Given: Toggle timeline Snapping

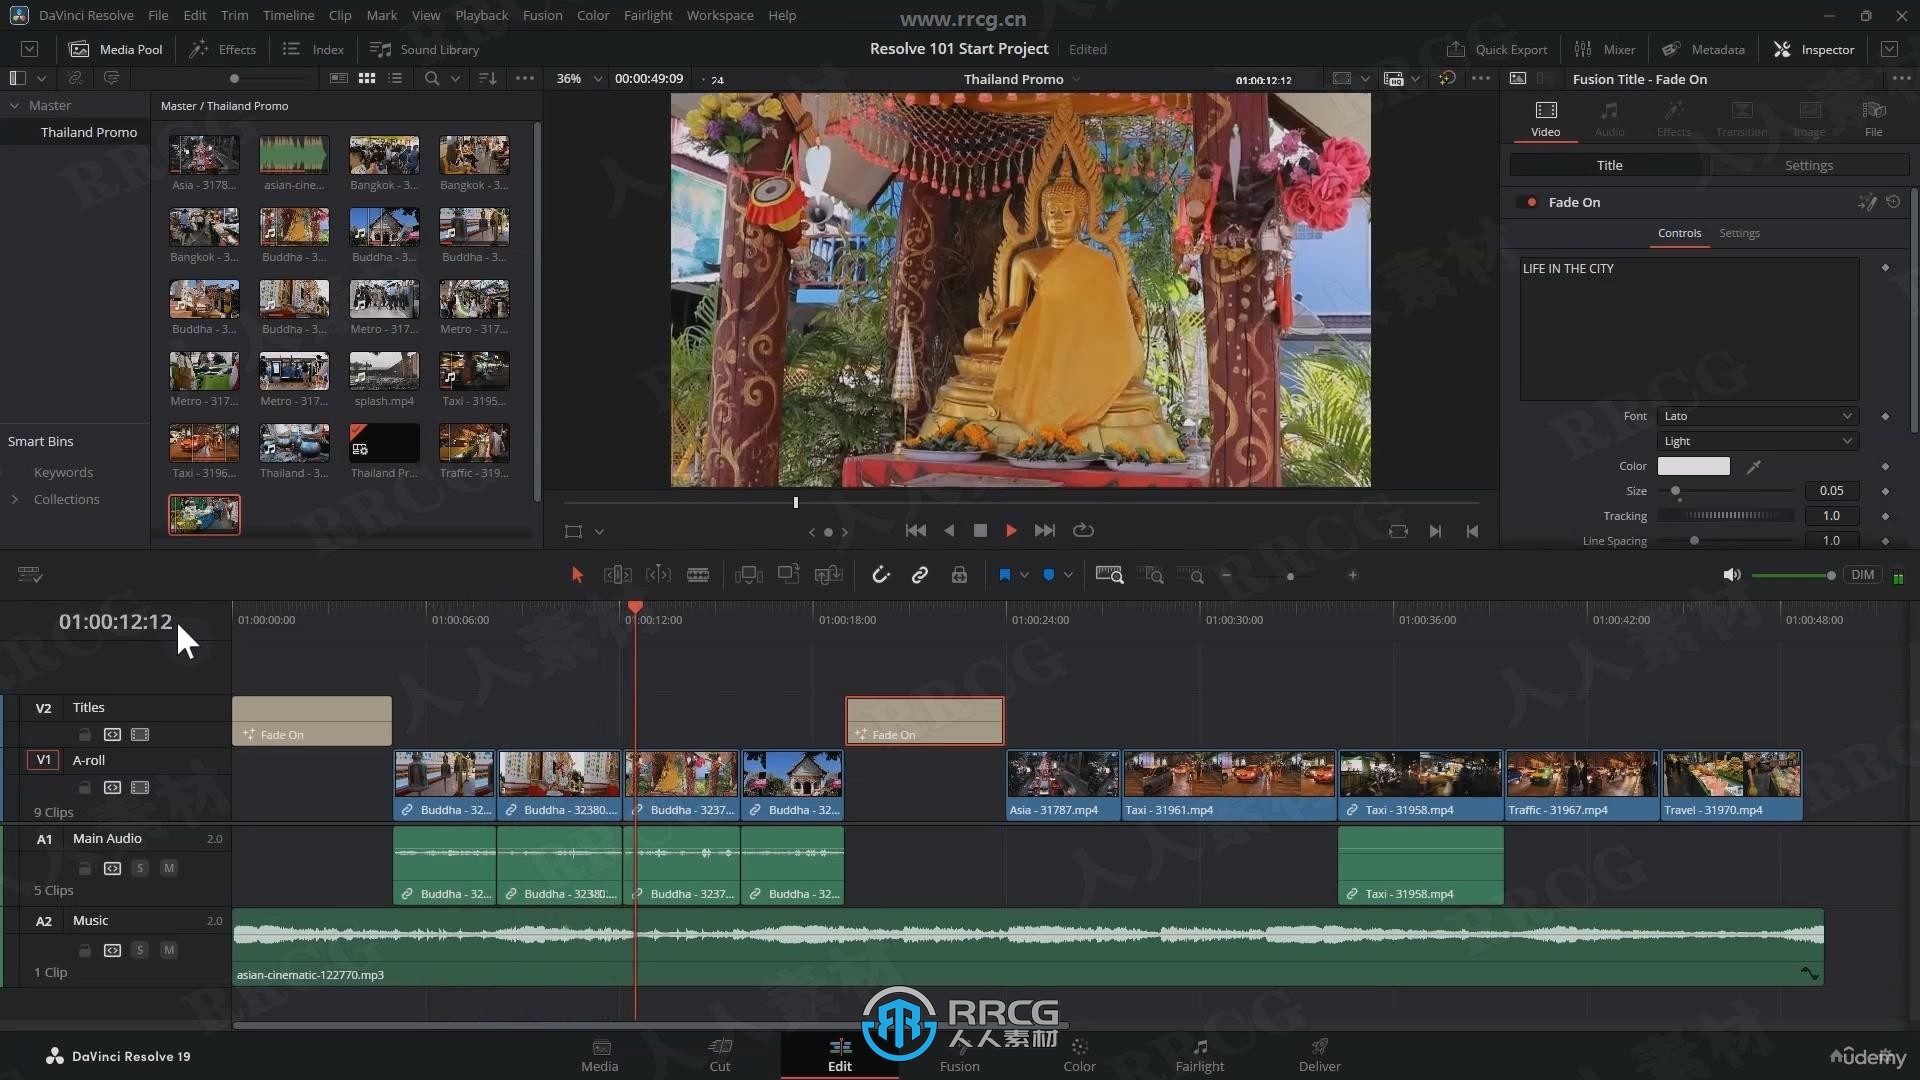Looking at the screenshot, I should (880, 575).
